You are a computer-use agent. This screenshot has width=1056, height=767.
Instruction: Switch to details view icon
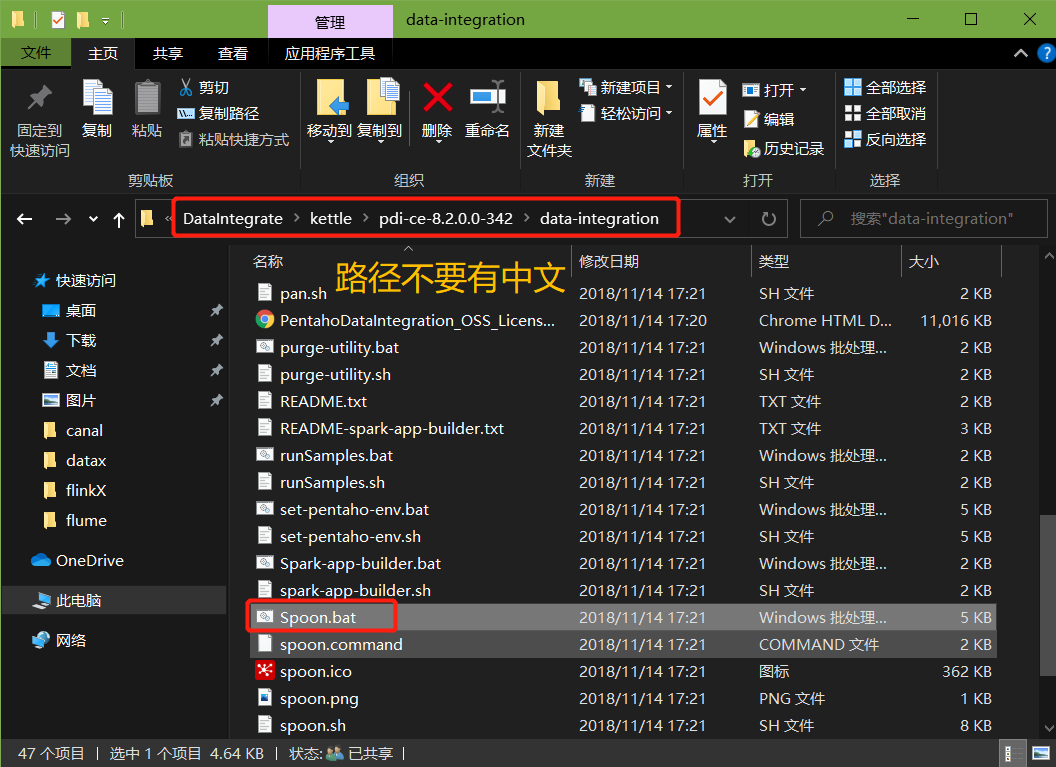tap(1011, 754)
